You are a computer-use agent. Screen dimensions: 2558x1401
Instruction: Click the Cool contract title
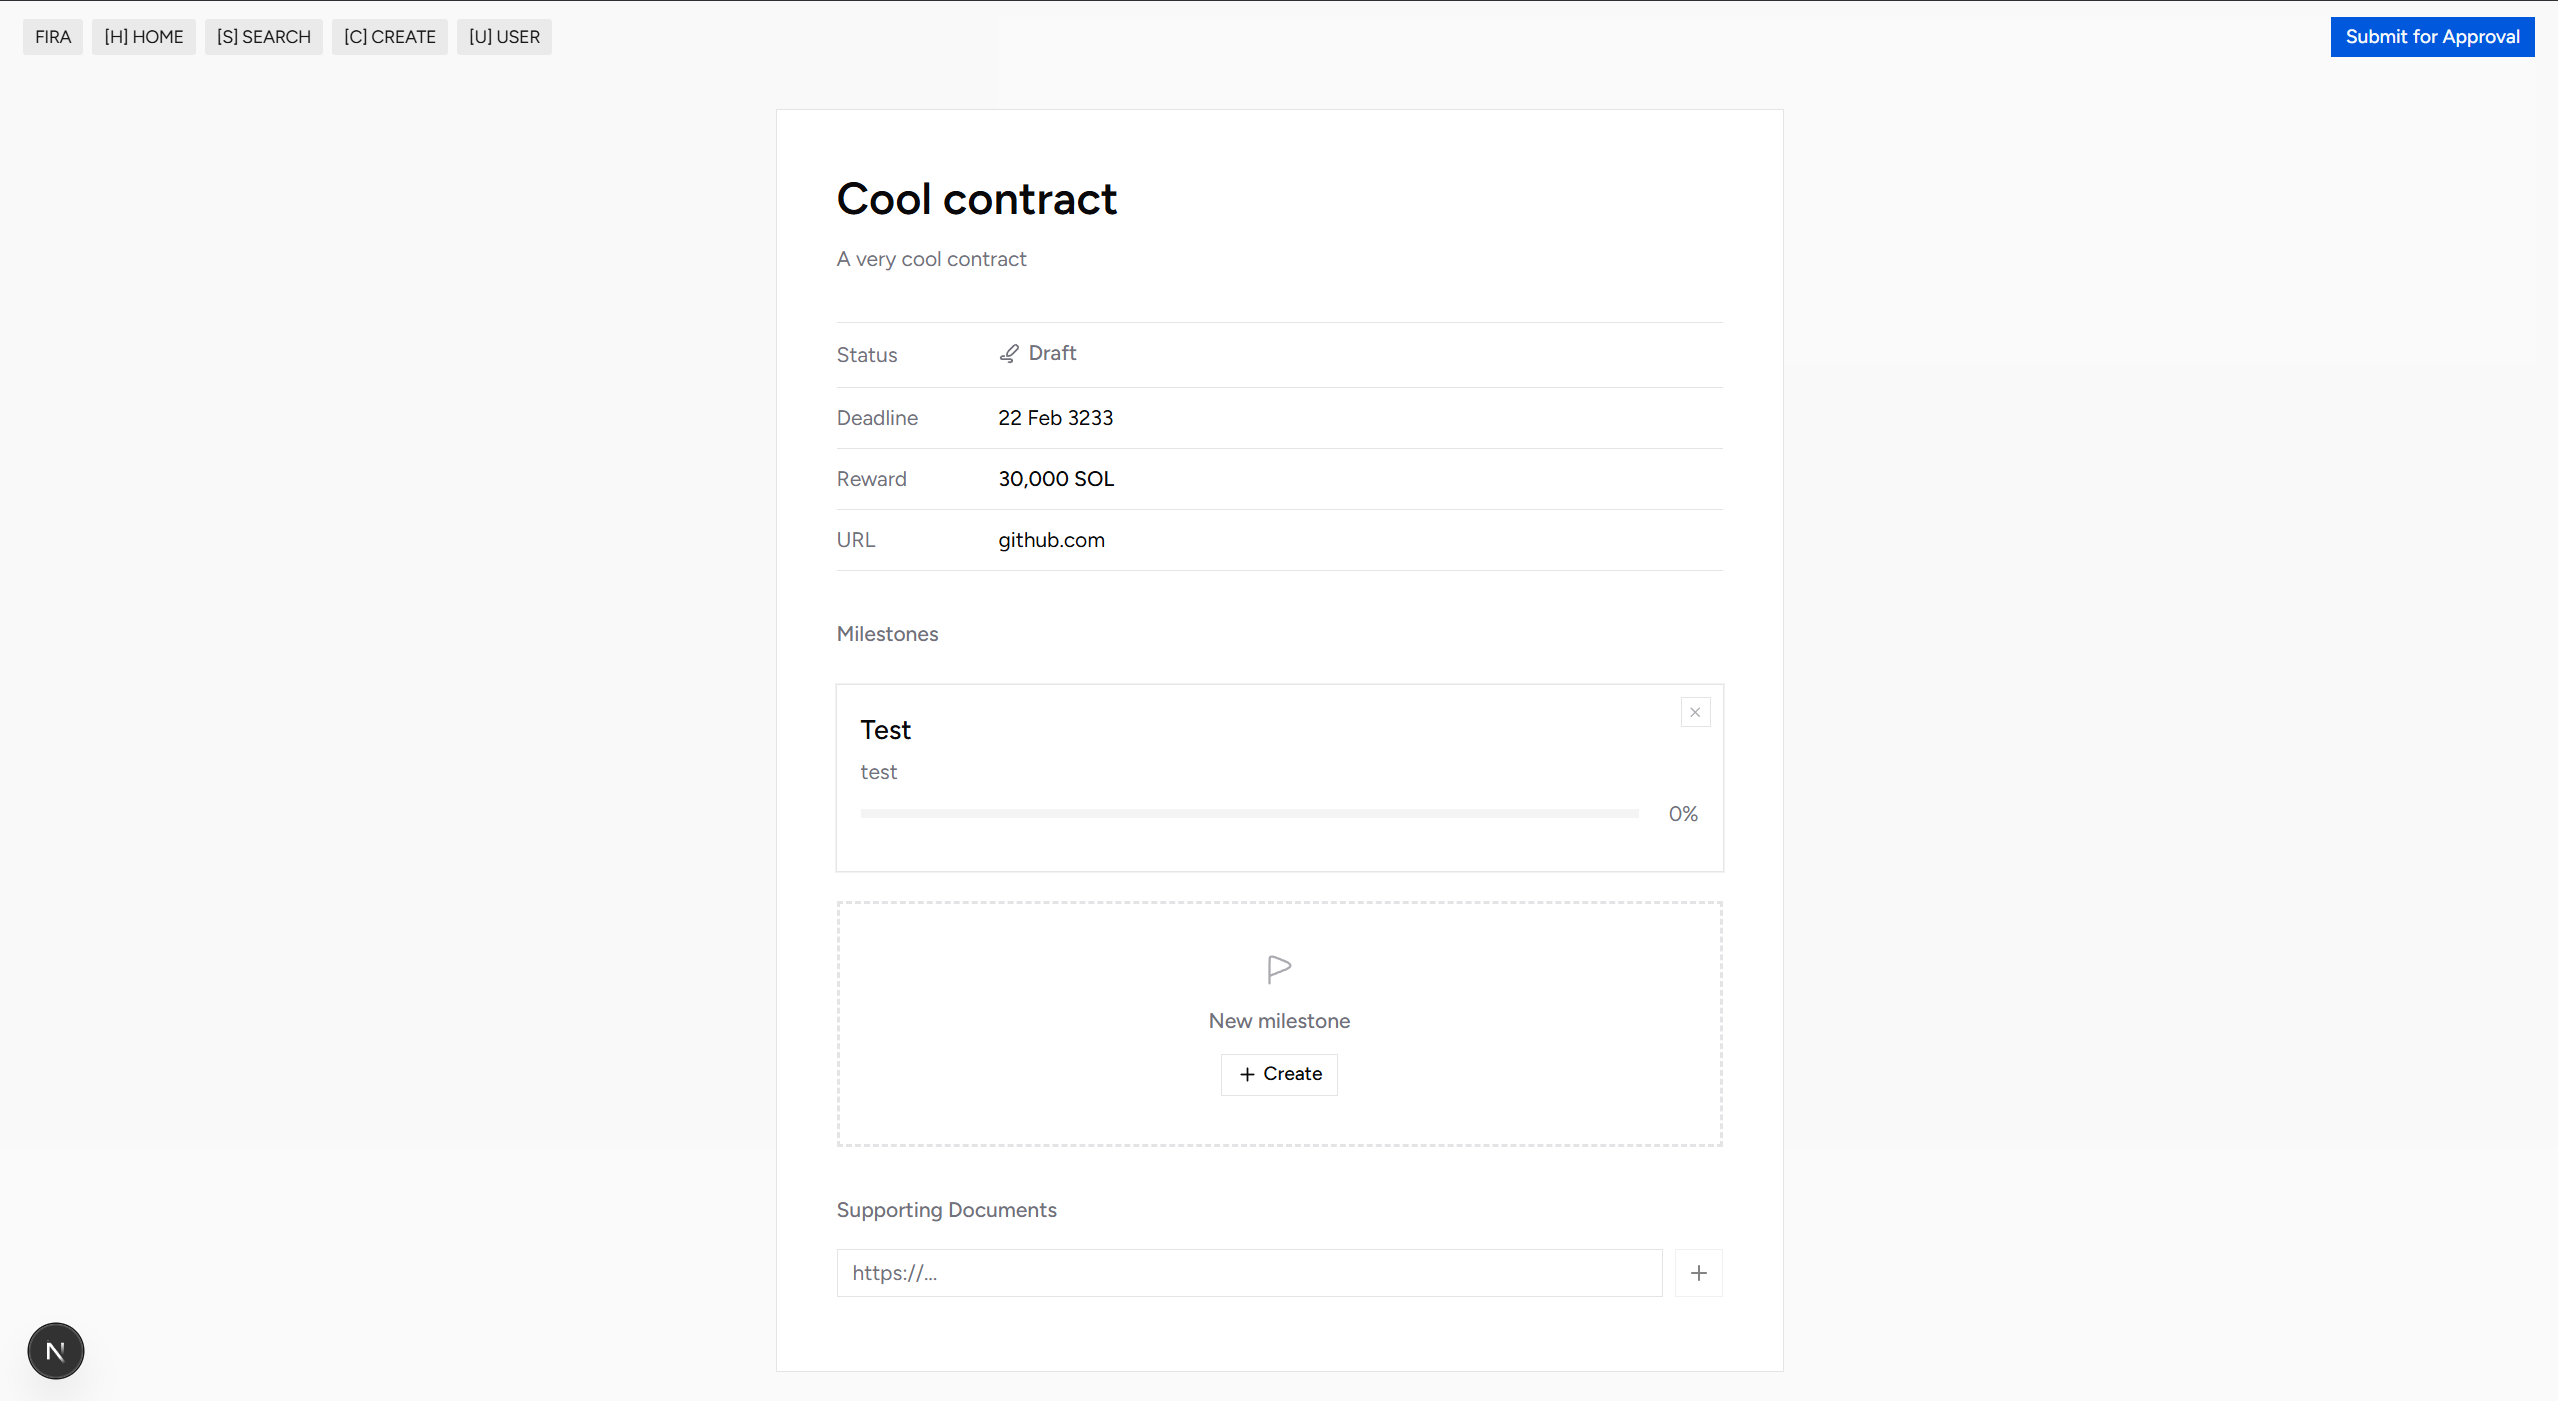click(x=976, y=199)
